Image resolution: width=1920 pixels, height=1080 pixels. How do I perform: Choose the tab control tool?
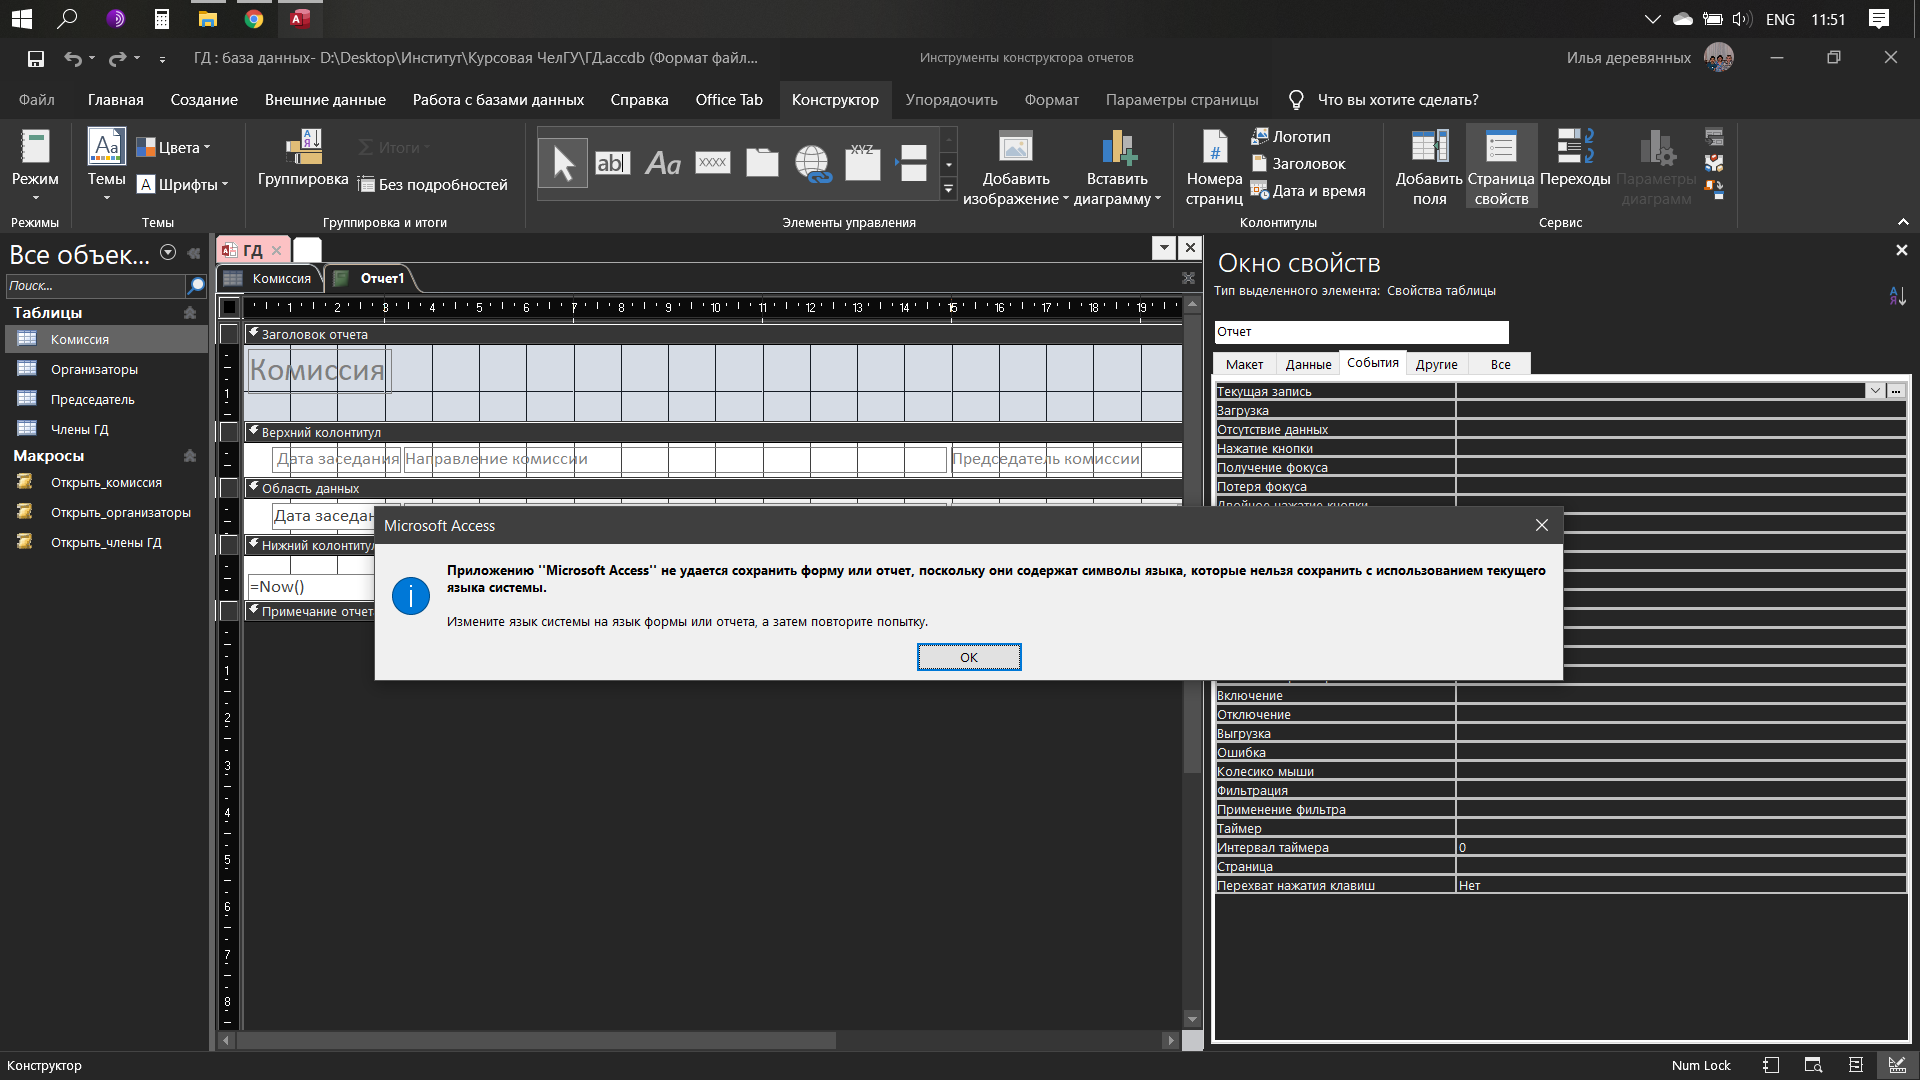(x=762, y=163)
